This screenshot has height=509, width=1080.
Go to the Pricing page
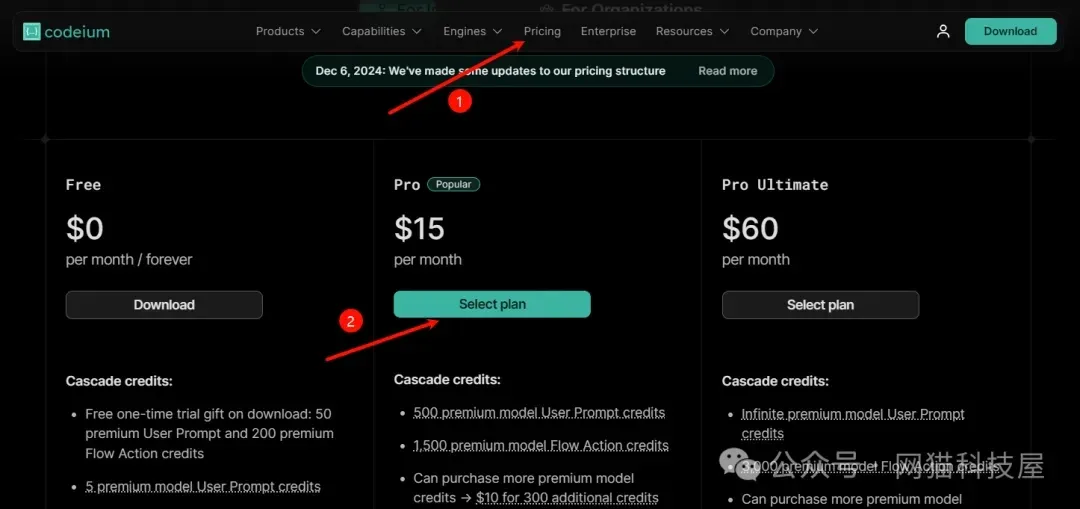[542, 31]
